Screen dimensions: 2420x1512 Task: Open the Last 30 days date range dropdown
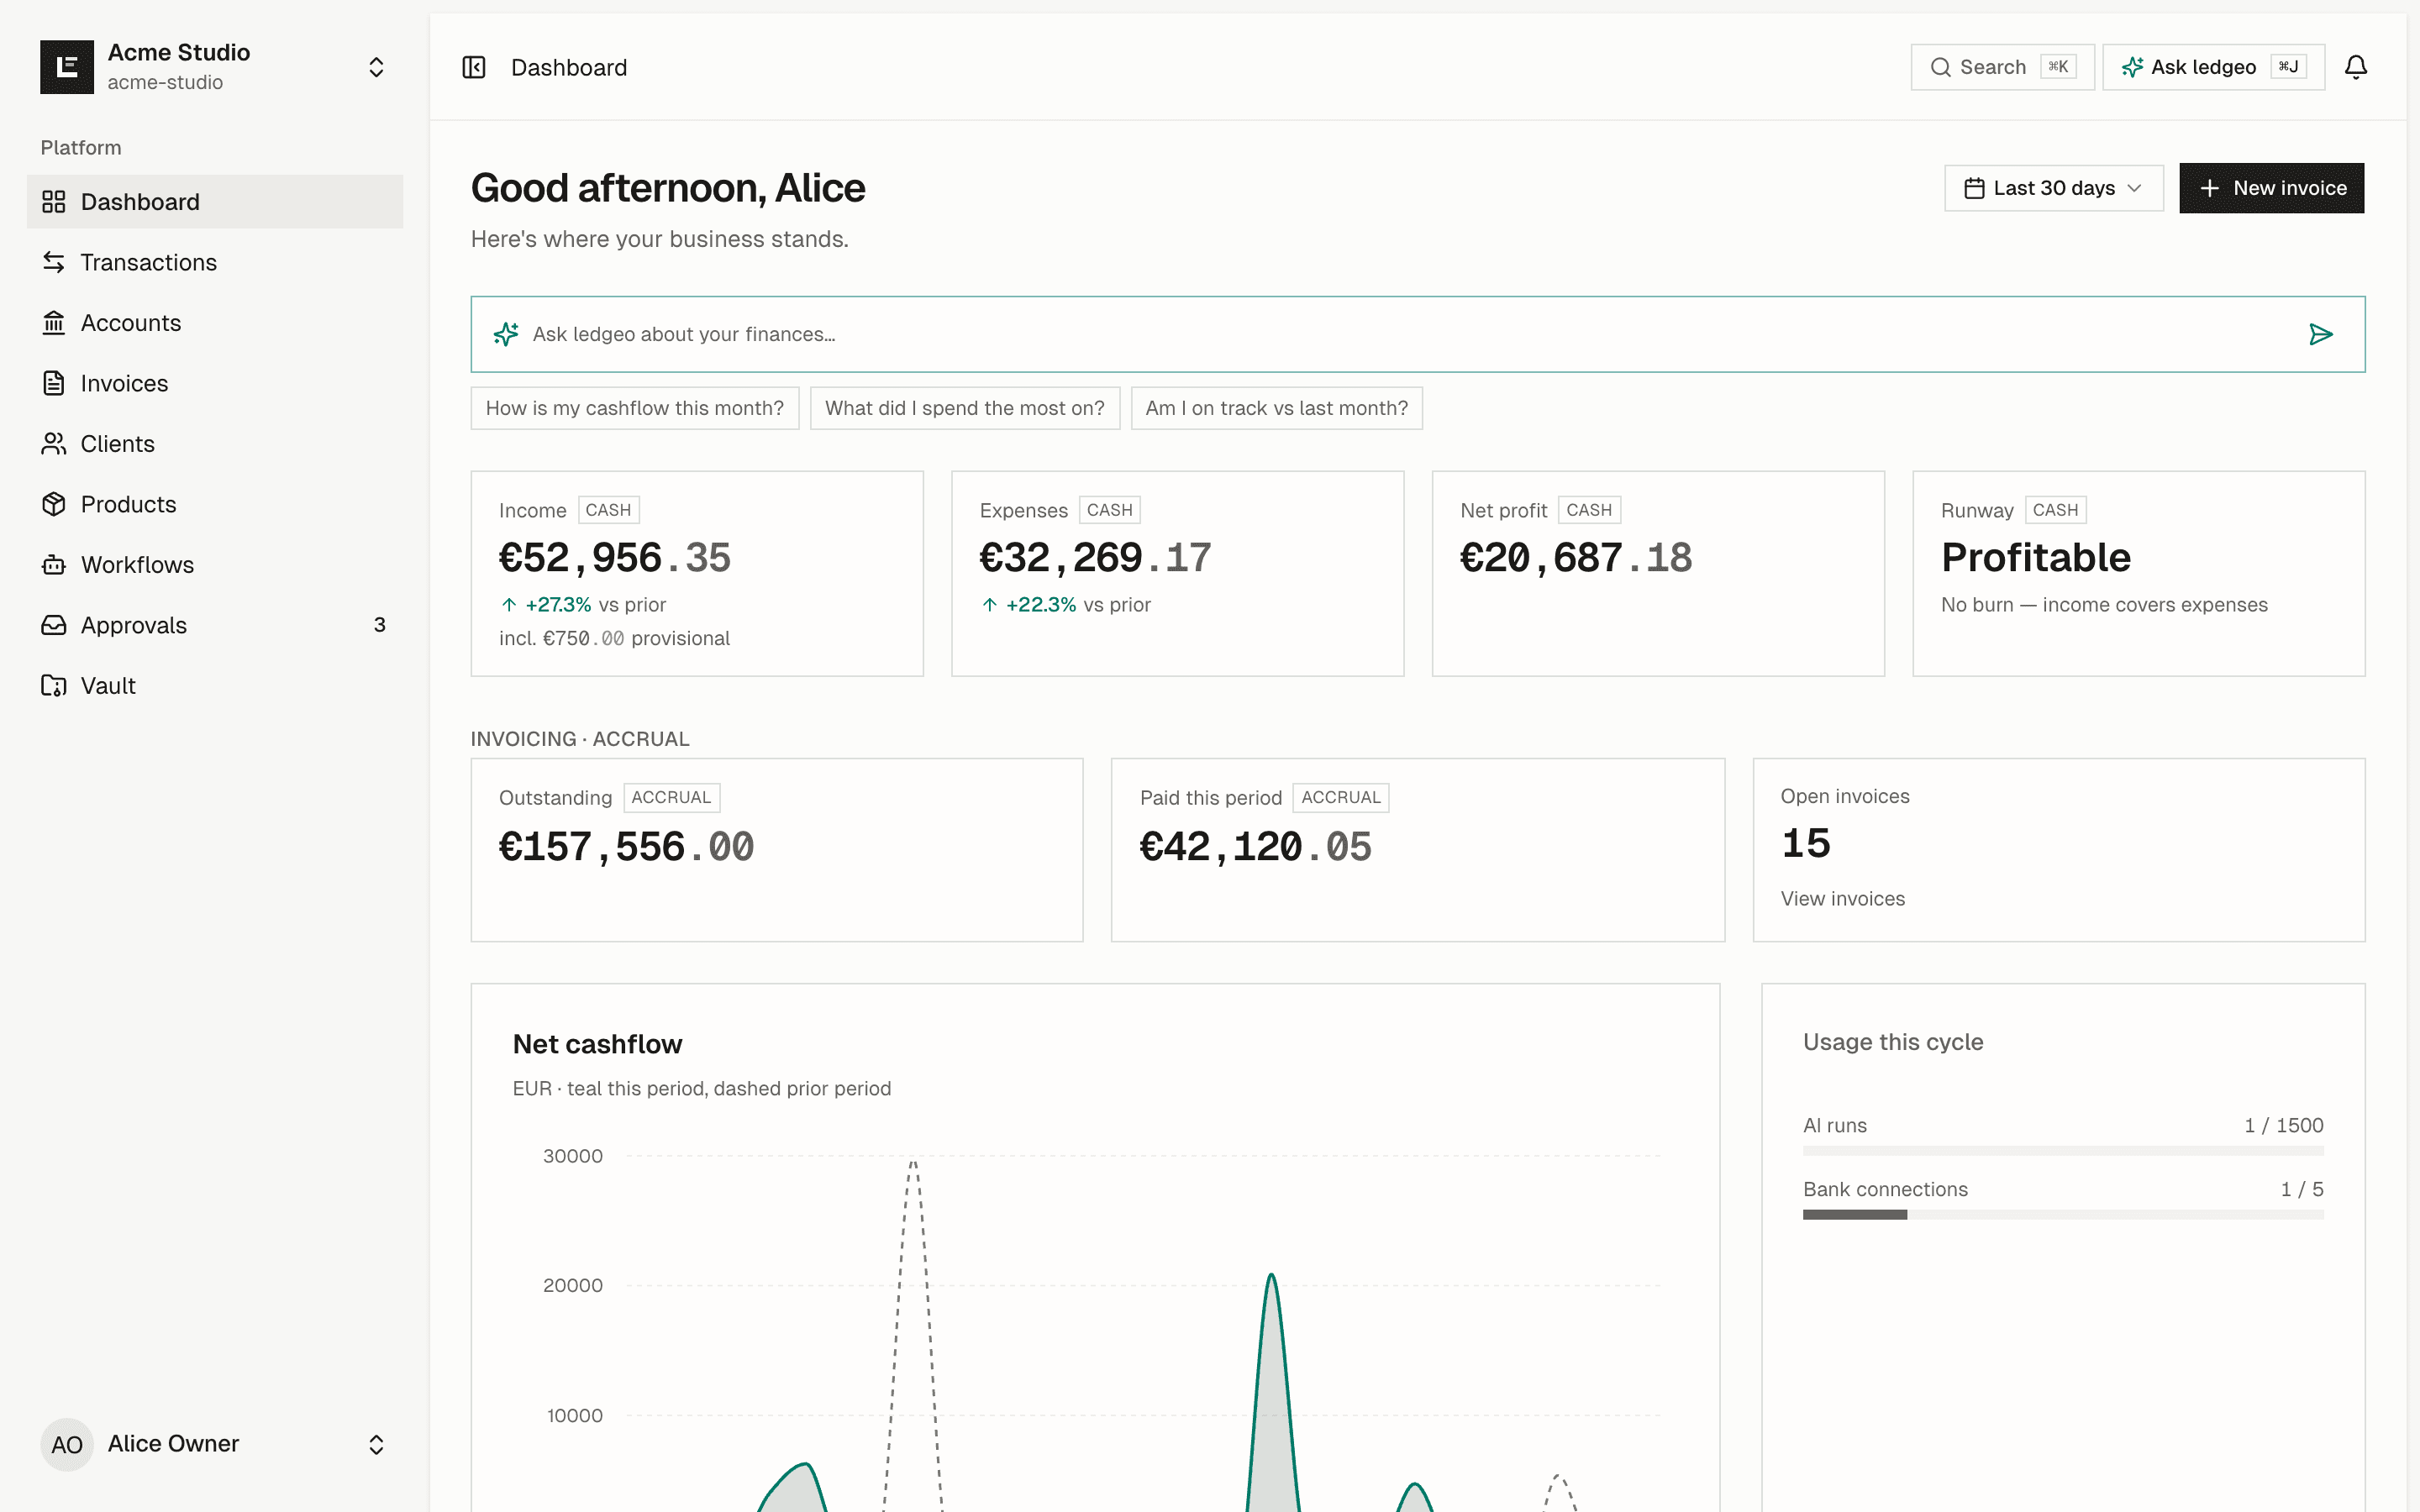click(2054, 188)
